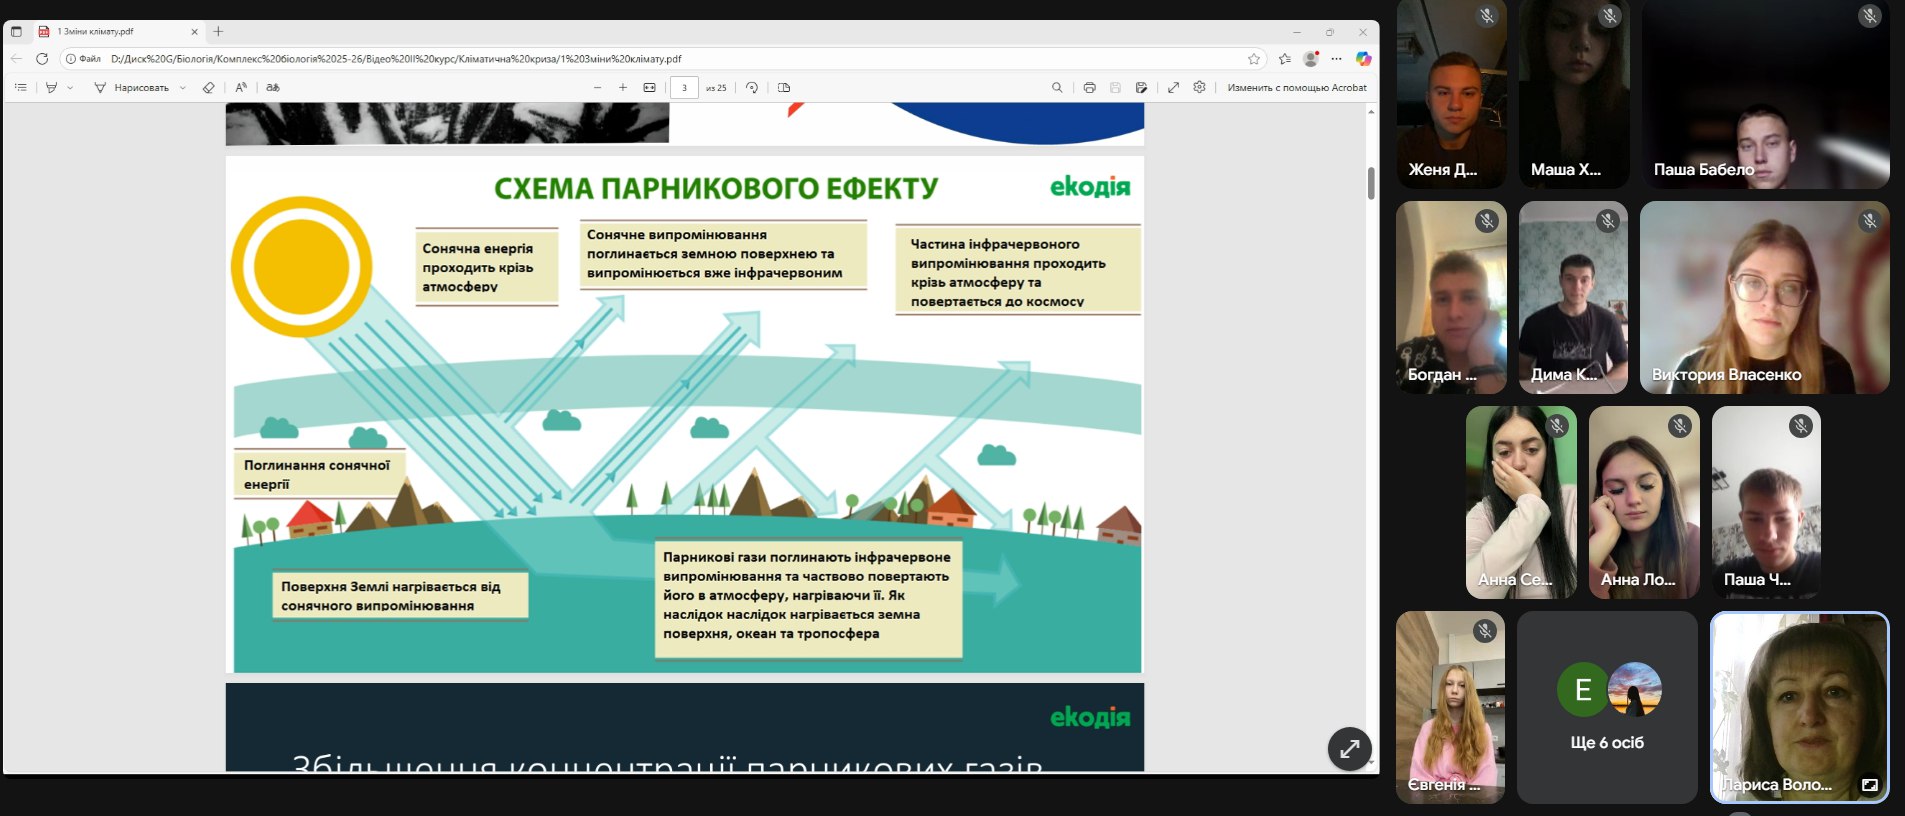Launch Copilot from the browser toolbar
Image resolution: width=1905 pixels, height=816 pixels.
click(1363, 59)
